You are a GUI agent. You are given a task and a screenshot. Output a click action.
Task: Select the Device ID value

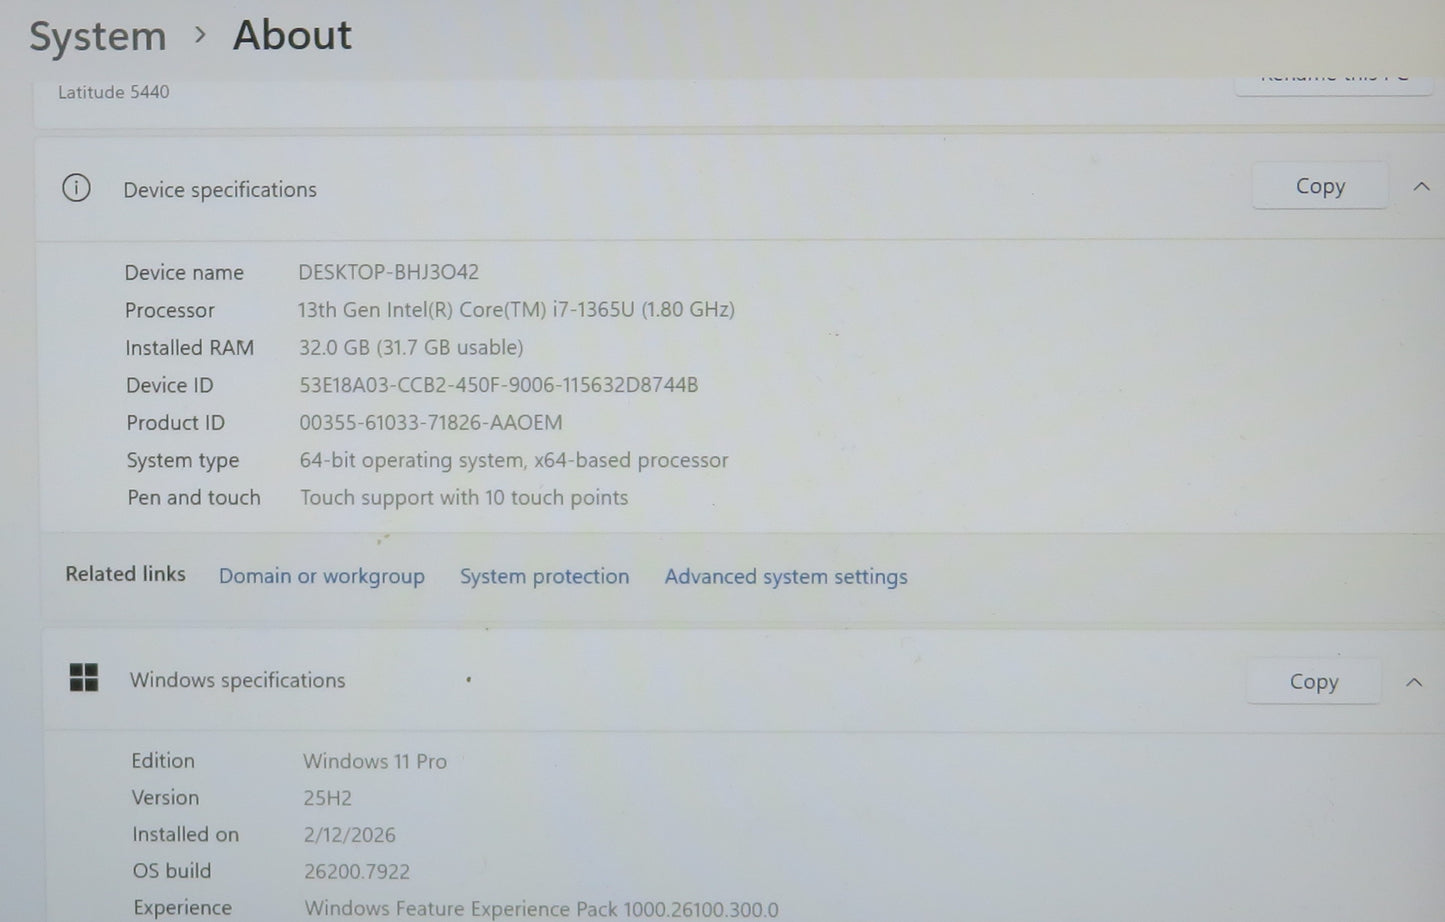point(499,385)
